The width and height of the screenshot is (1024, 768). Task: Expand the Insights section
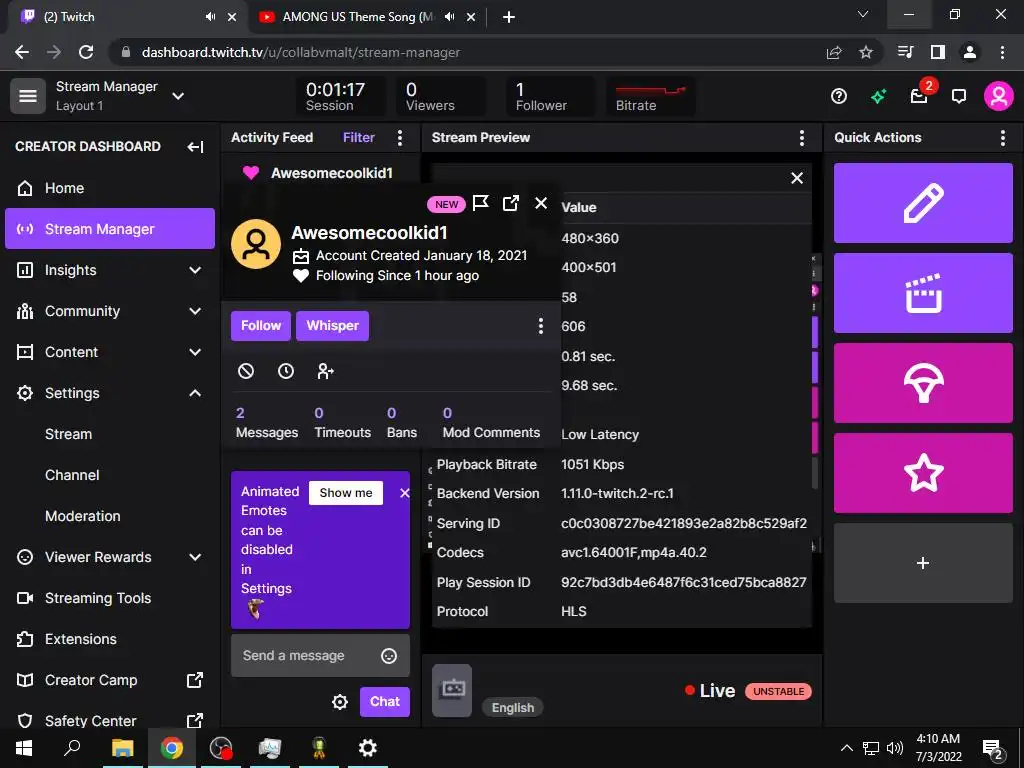tap(195, 270)
